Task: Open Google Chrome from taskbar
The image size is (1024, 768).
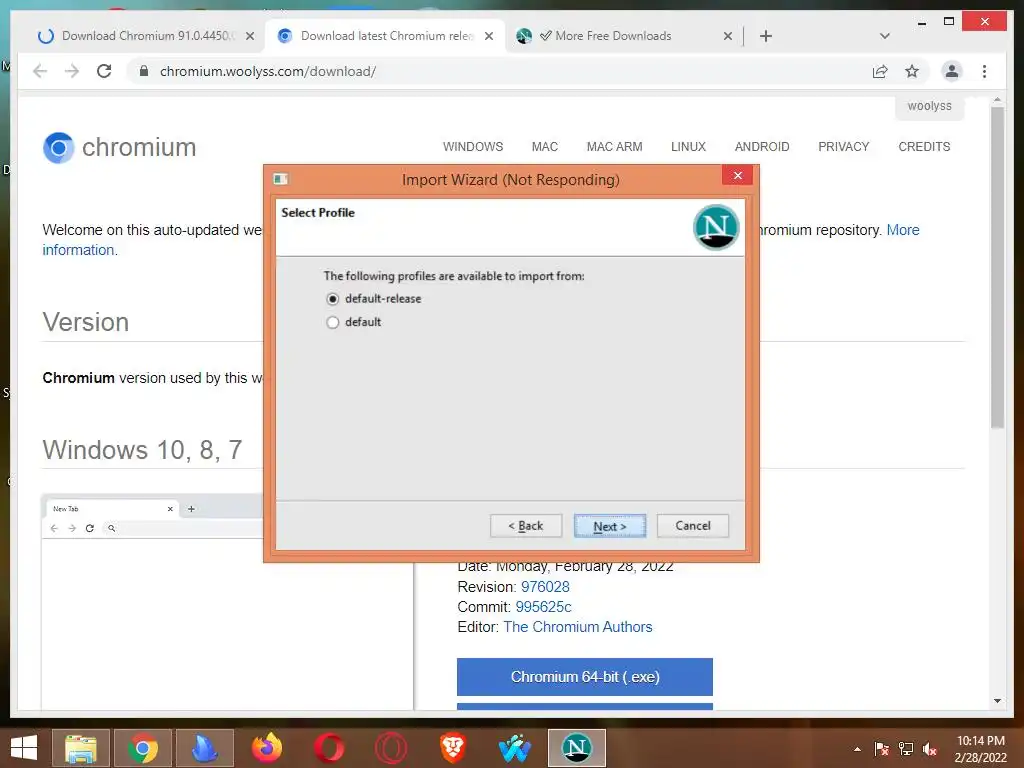Action: [142, 748]
